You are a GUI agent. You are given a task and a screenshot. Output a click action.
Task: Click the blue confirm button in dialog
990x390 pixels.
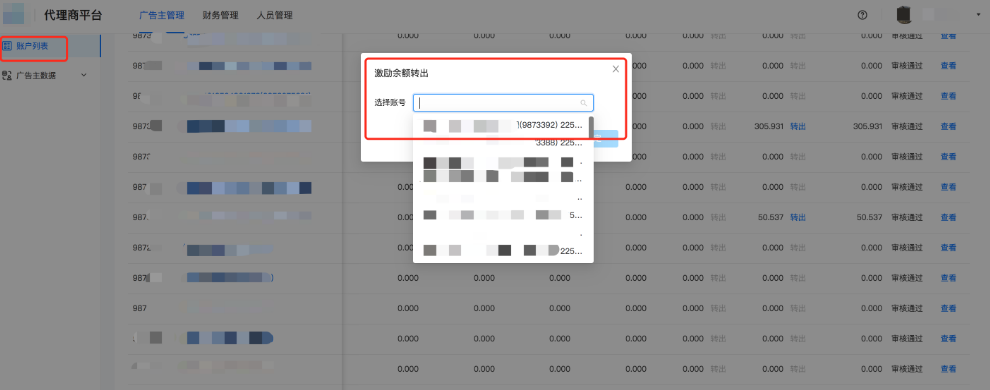(x=605, y=139)
